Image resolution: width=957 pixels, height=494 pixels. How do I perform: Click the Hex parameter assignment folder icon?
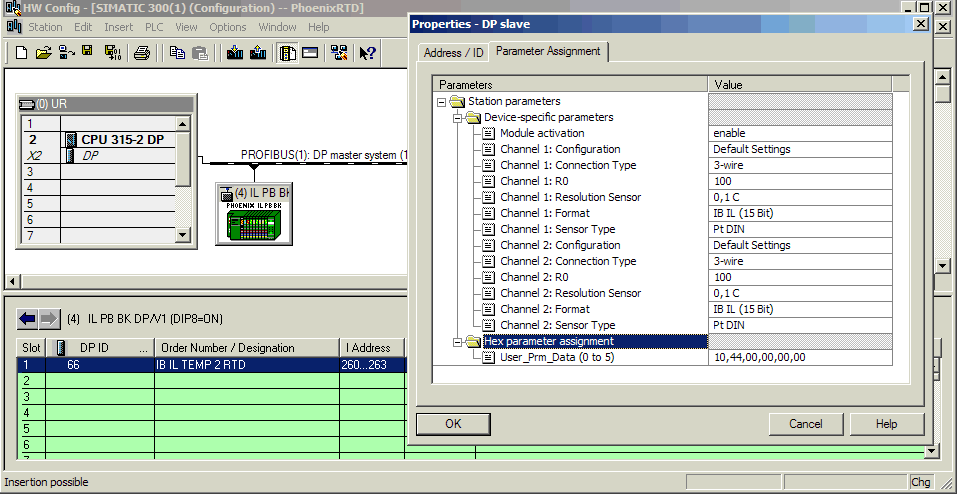[x=474, y=341]
